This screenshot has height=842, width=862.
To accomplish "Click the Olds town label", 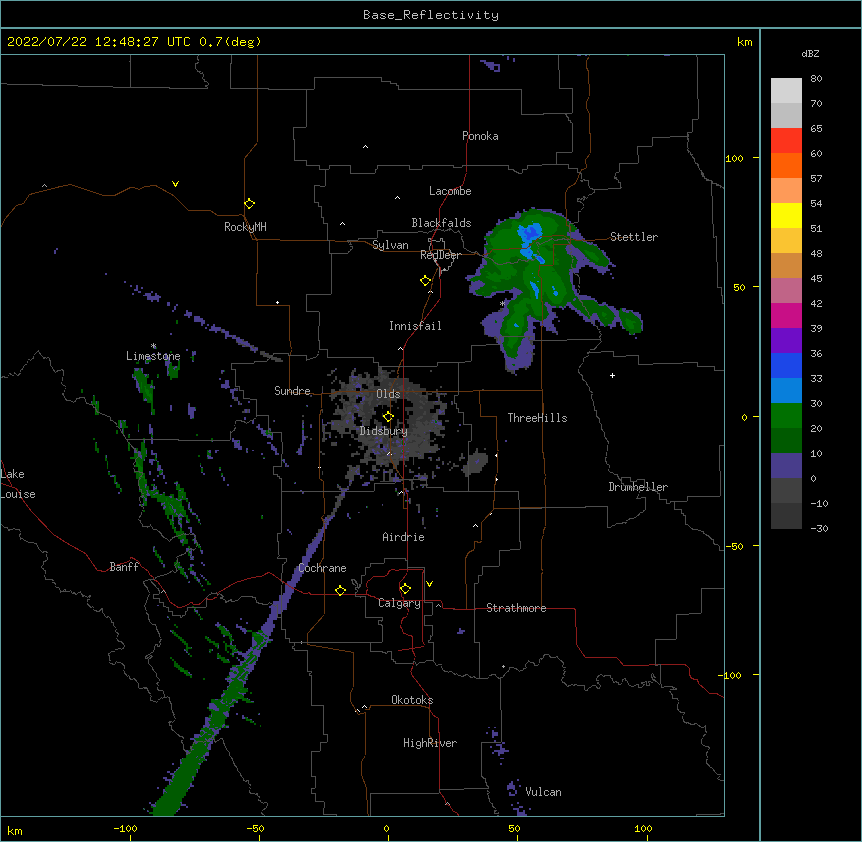I will (388, 394).
